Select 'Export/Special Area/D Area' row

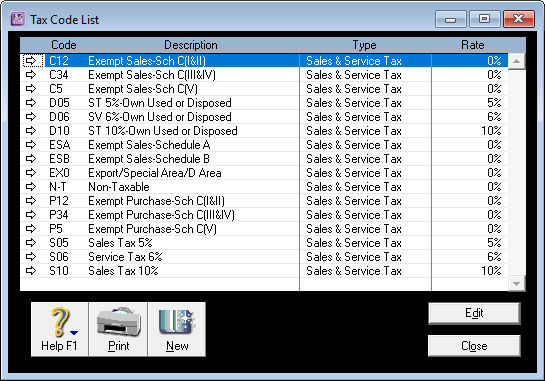[x=264, y=173]
